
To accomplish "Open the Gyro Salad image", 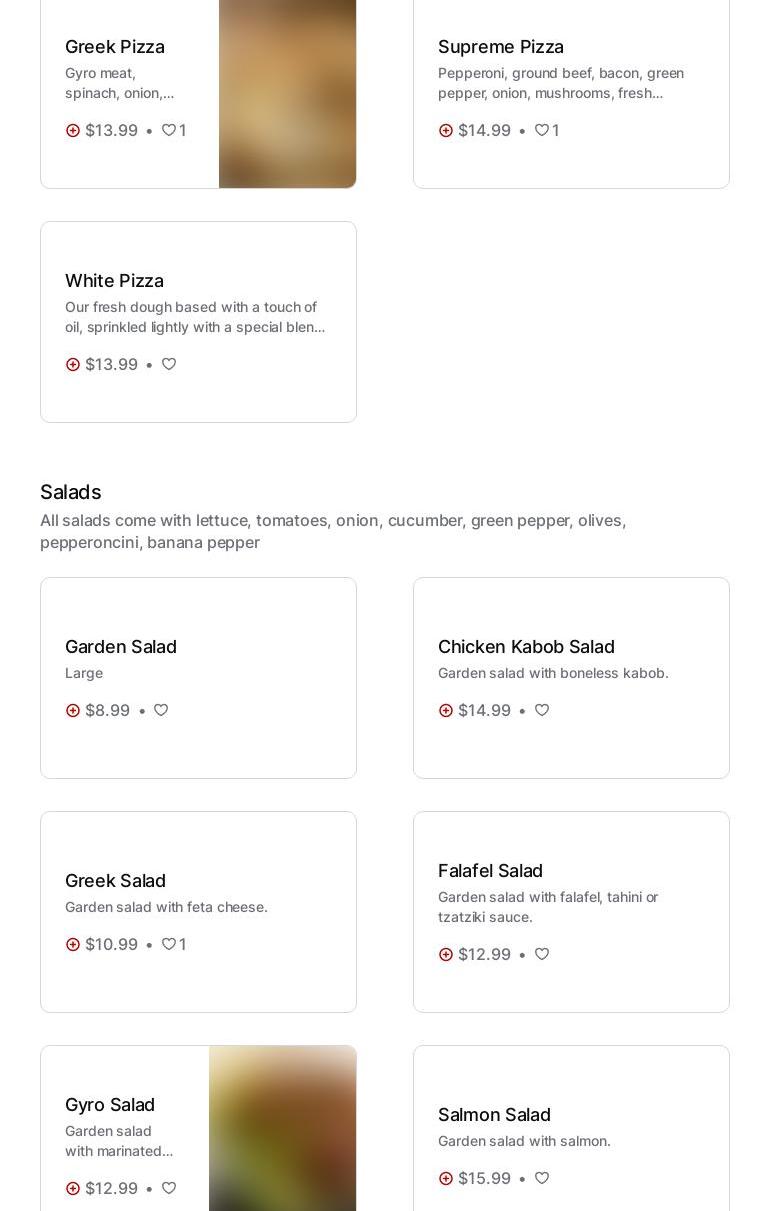I will pyautogui.click(x=282, y=1128).
